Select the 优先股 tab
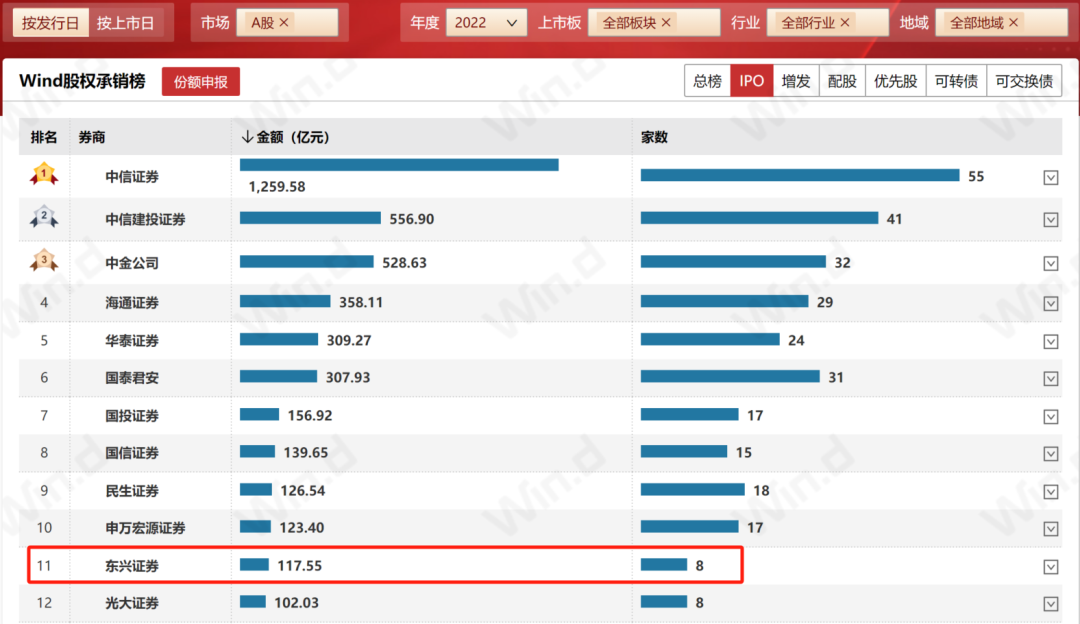The image size is (1080, 624). click(895, 81)
